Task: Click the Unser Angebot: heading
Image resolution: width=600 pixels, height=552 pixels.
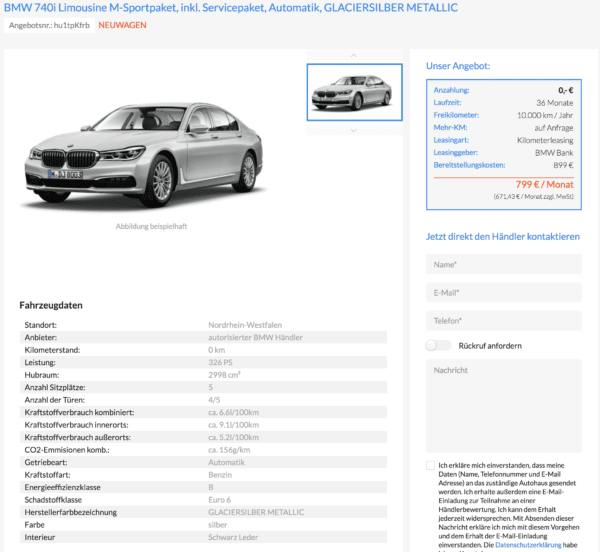Action: (x=458, y=66)
